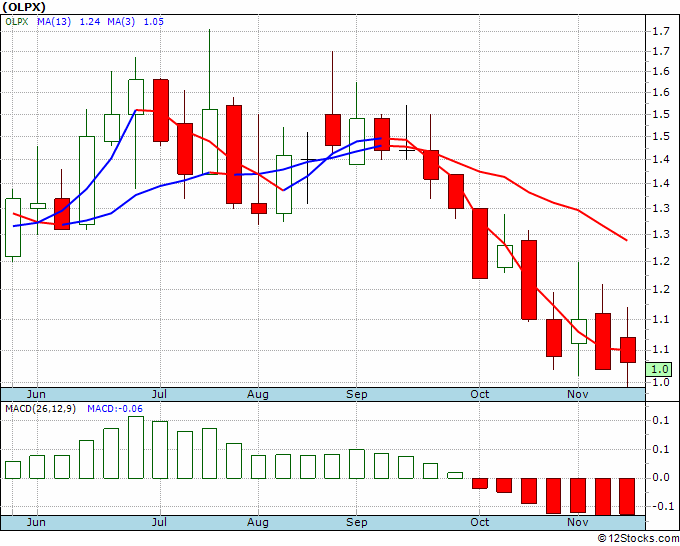Click the red candle at July start
Screen dimensions: 680x546
point(161,111)
